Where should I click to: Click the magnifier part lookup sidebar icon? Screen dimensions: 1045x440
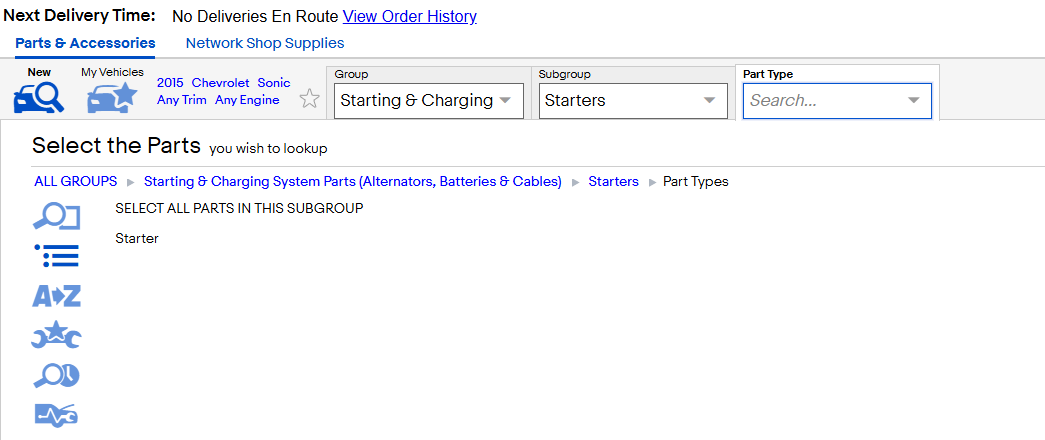pyautogui.click(x=57, y=217)
